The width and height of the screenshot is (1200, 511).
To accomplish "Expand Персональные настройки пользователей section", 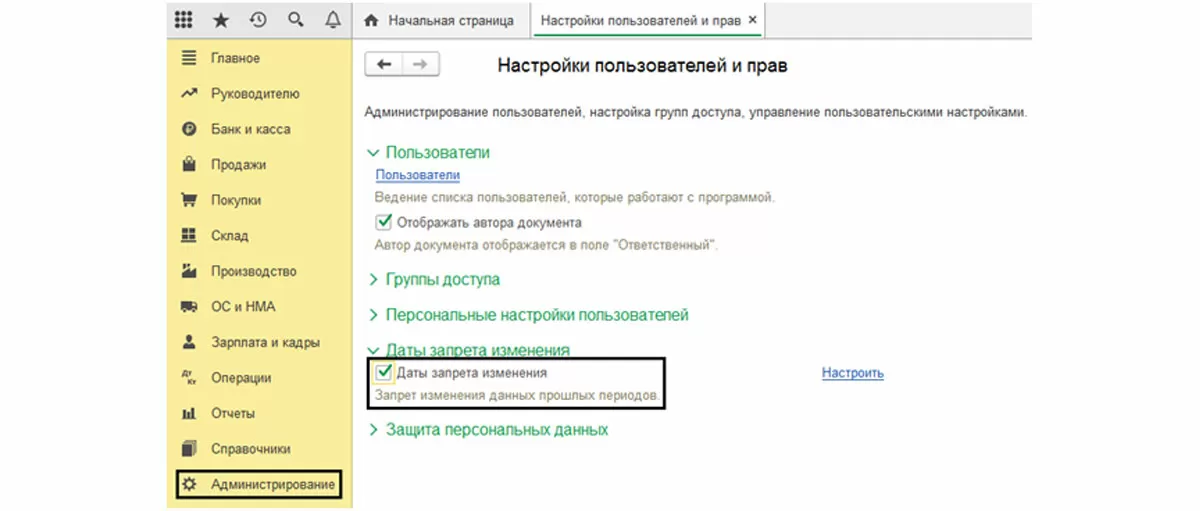I will [528, 315].
